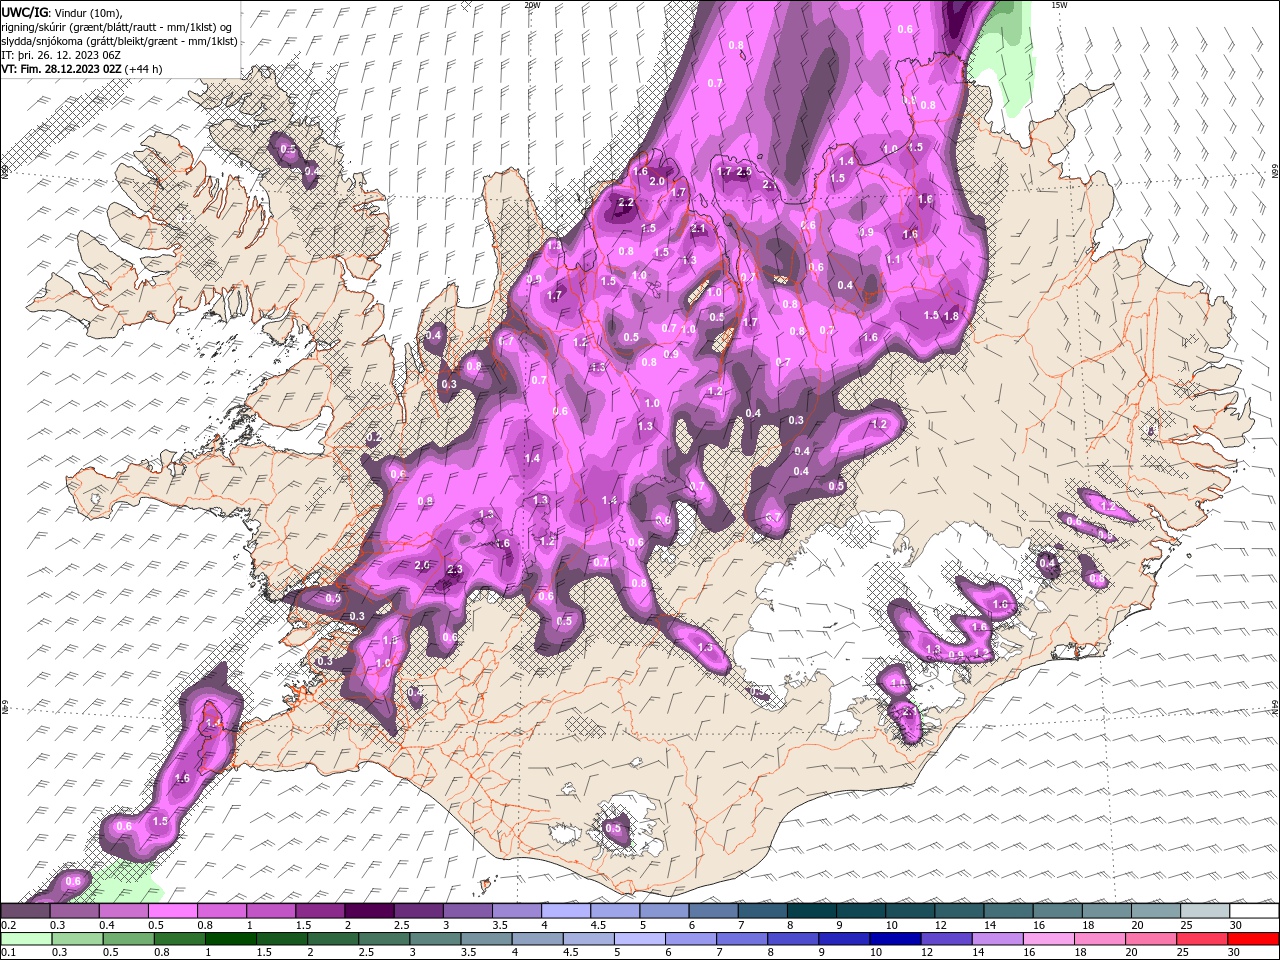Image resolution: width=1280 pixels, height=960 pixels.
Task: Click rain scale swatch between 20 and 25
Action: 1152,939
